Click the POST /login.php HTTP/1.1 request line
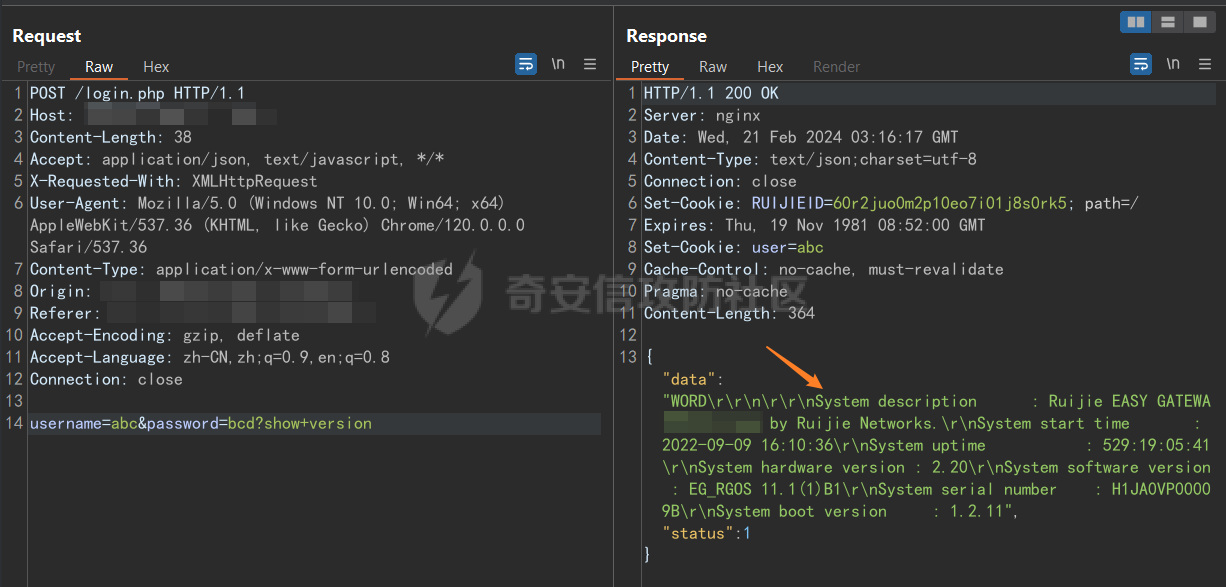 tap(137, 93)
